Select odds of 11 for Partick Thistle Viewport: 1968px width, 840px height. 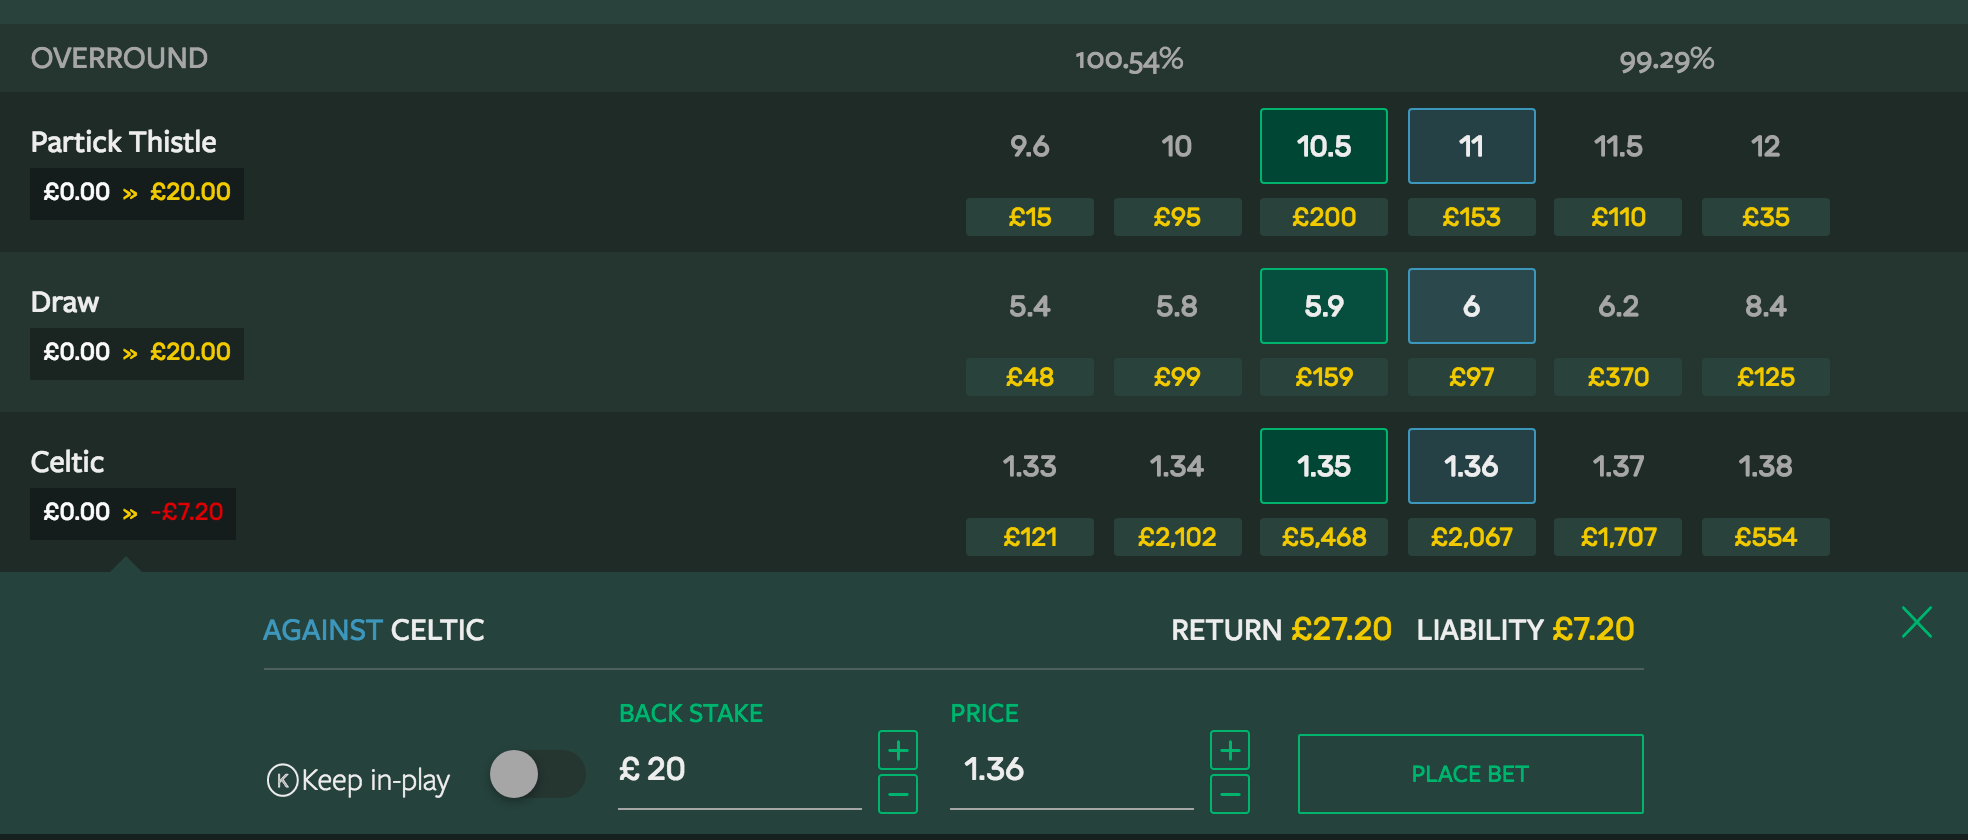(1471, 146)
